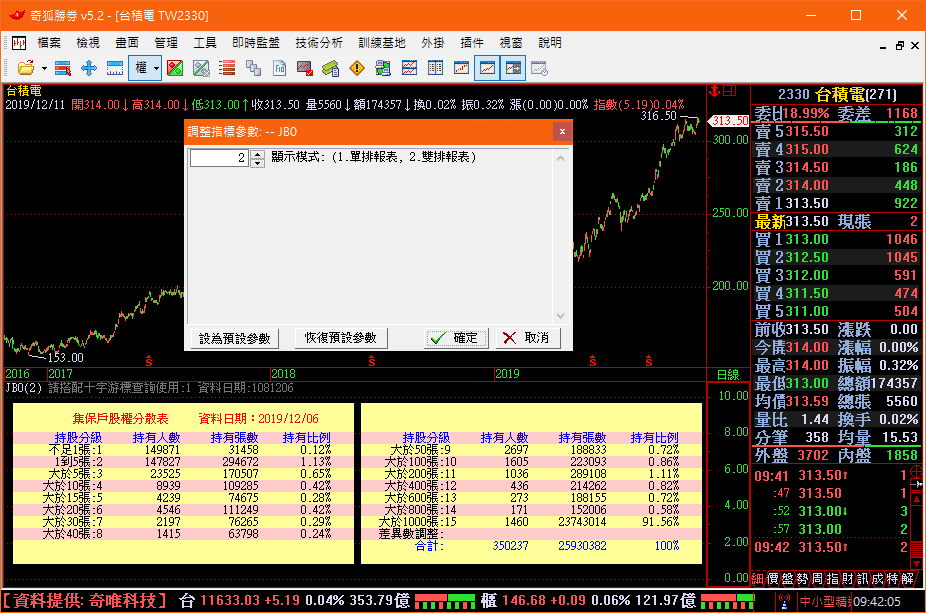The image size is (926, 613).
Task: Restore the inner child window button
Action: tap(899, 45)
